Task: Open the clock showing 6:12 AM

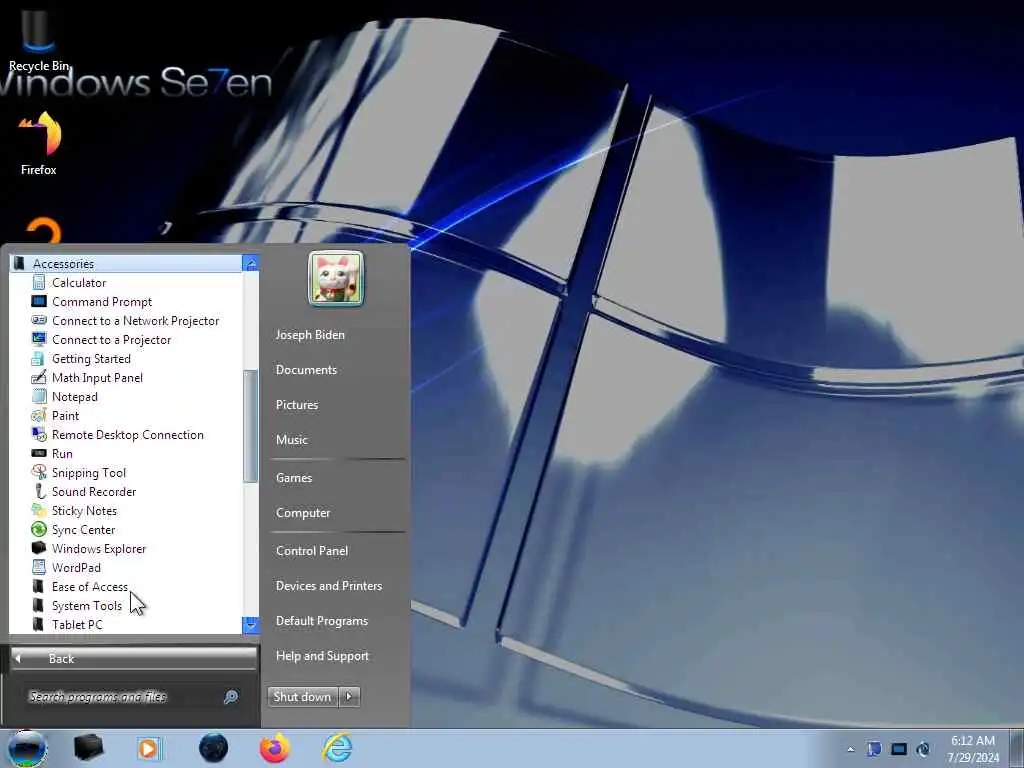Action: click(x=972, y=749)
